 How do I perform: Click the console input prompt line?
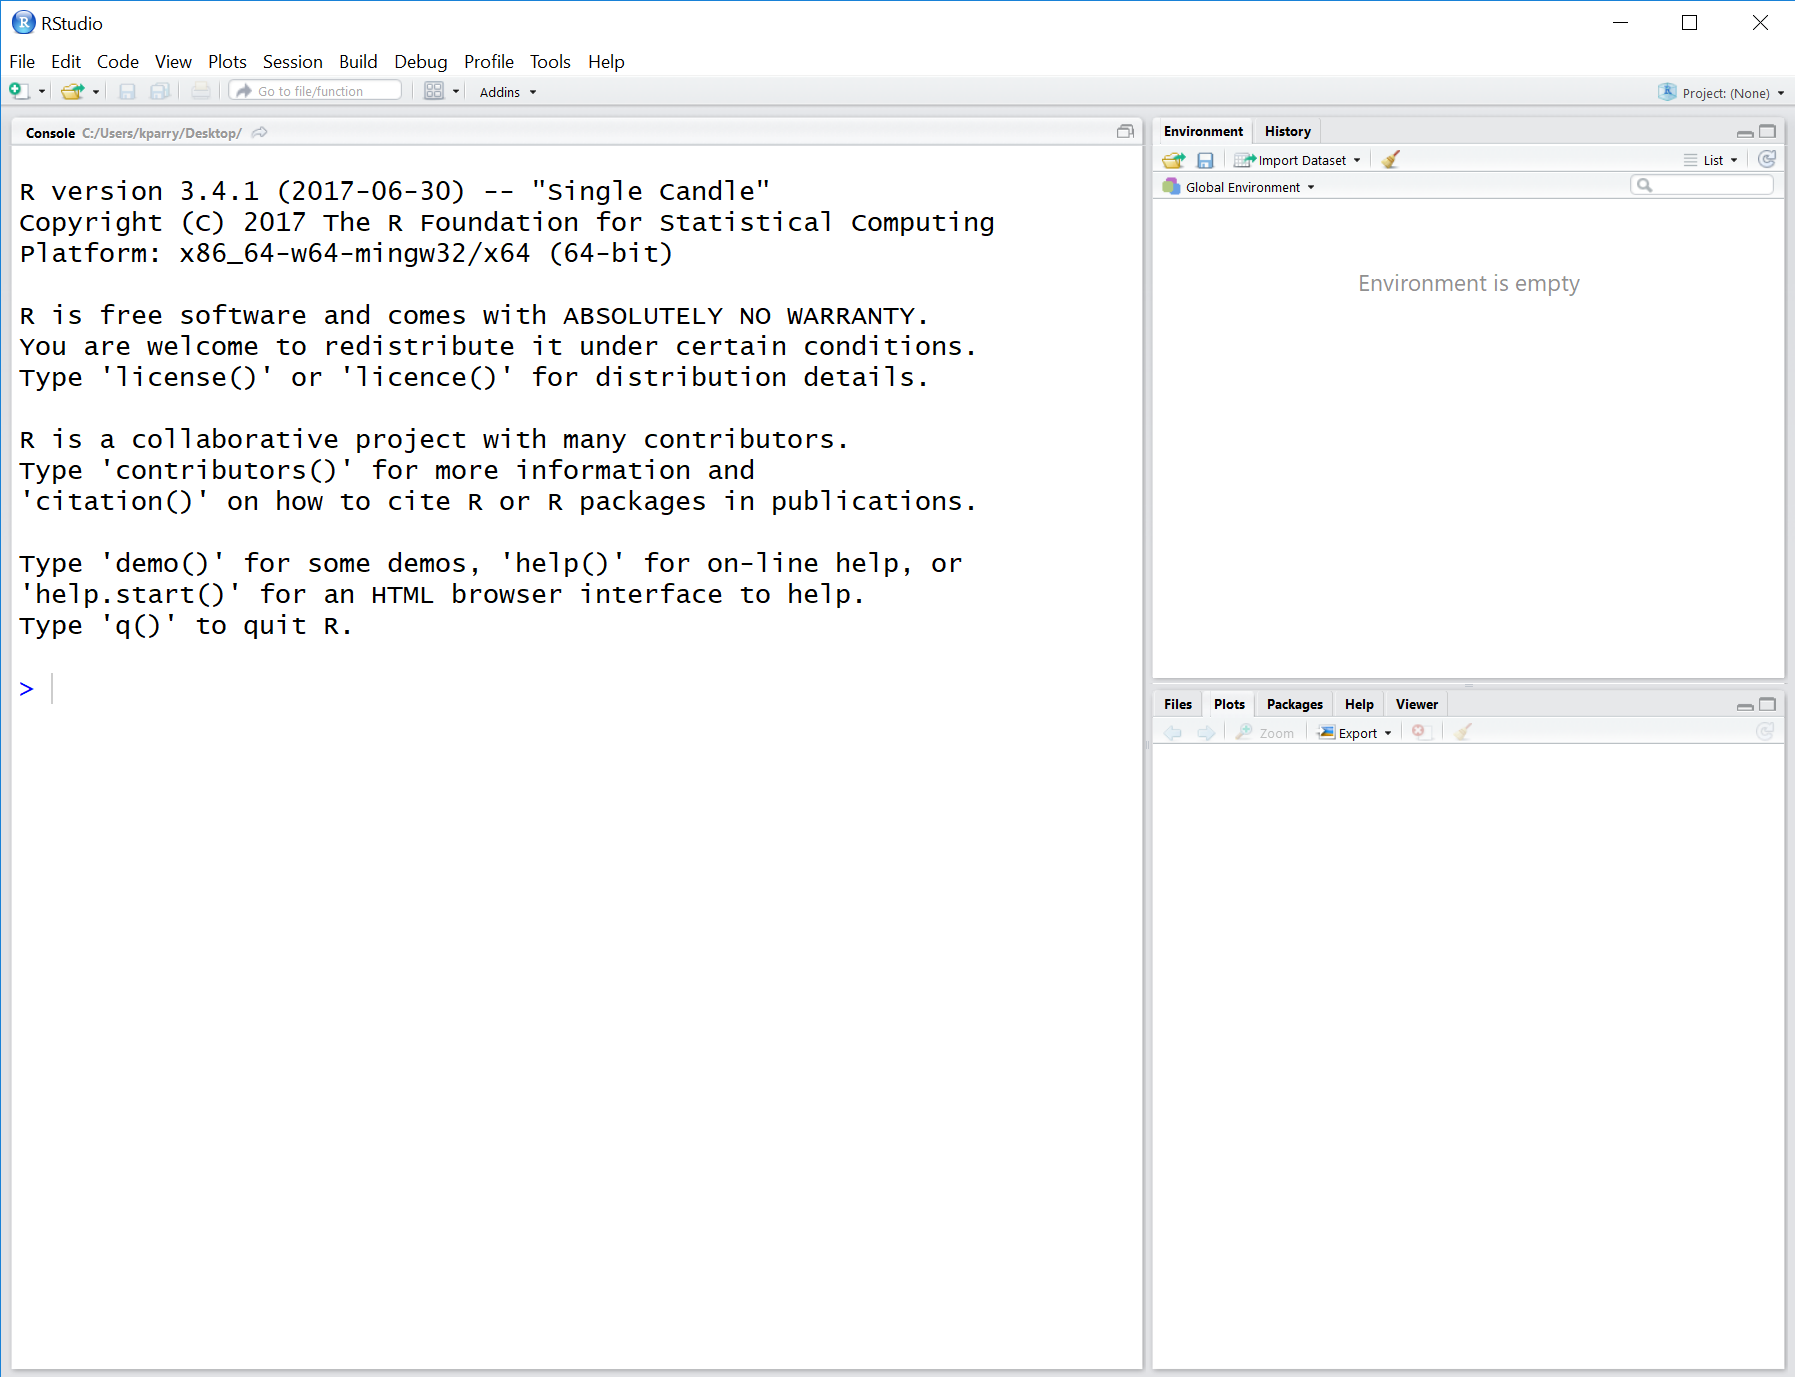point(576,688)
